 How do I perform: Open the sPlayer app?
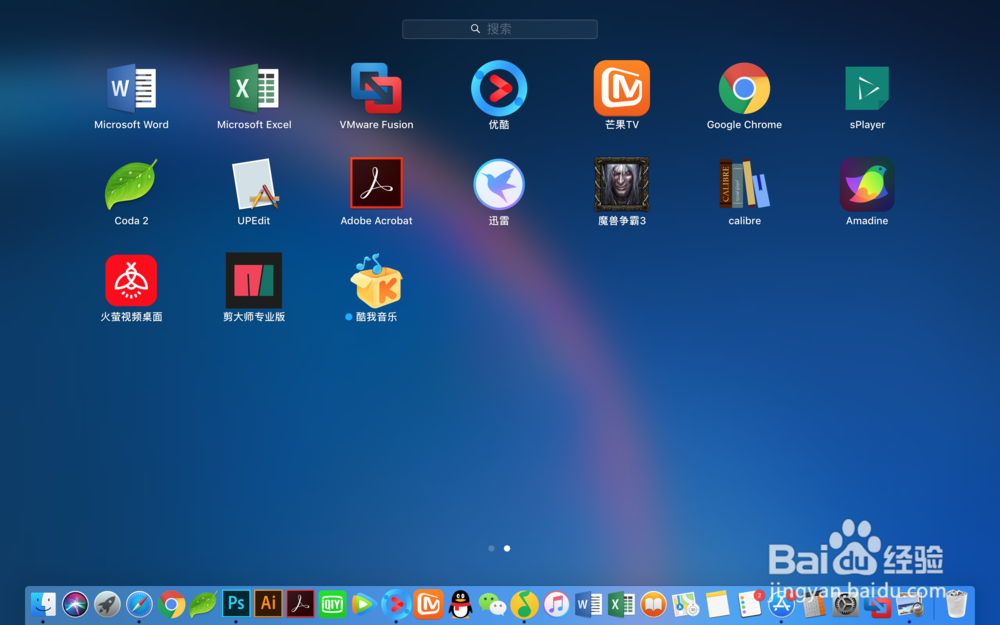coord(867,88)
